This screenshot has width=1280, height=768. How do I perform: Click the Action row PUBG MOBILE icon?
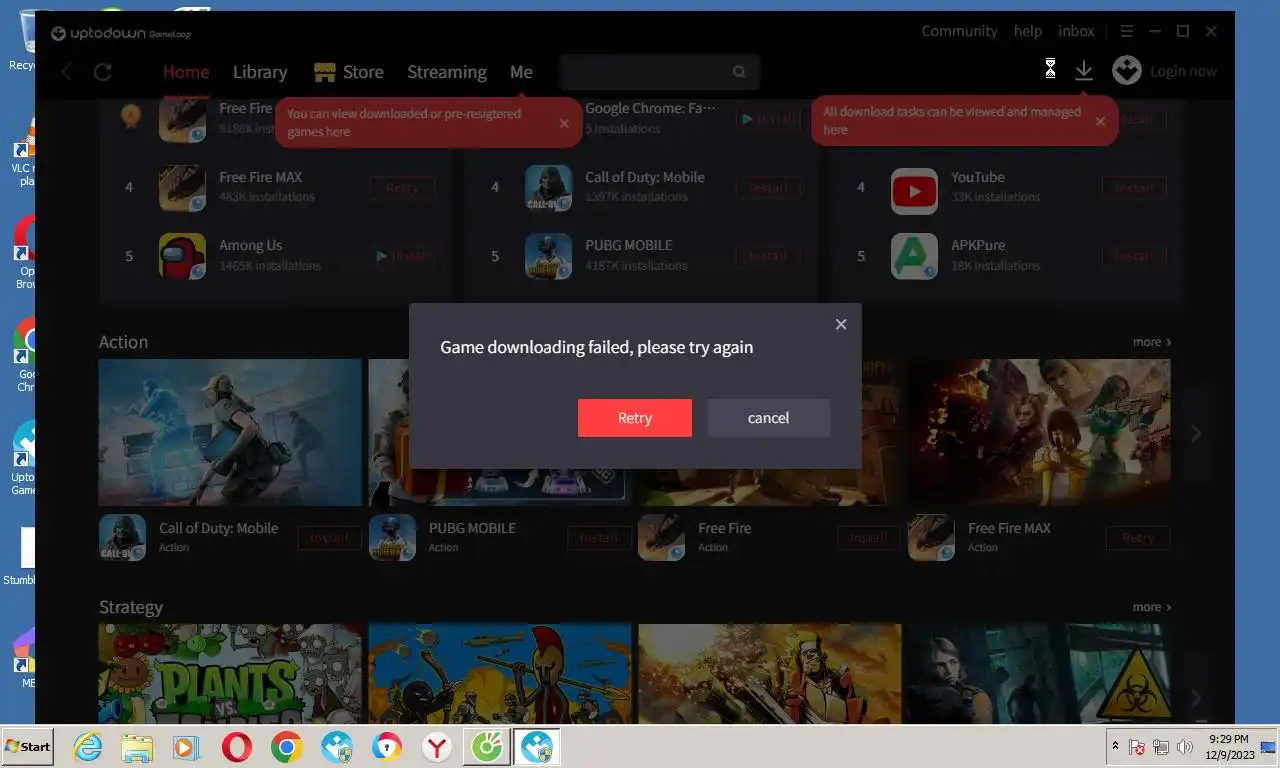pos(392,538)
